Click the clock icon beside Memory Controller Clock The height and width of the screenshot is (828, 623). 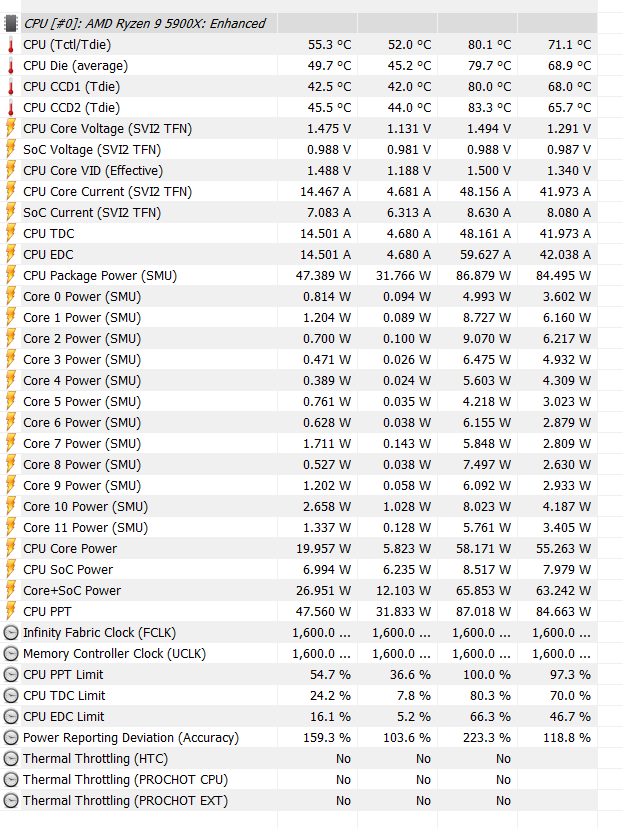(11, 654)
